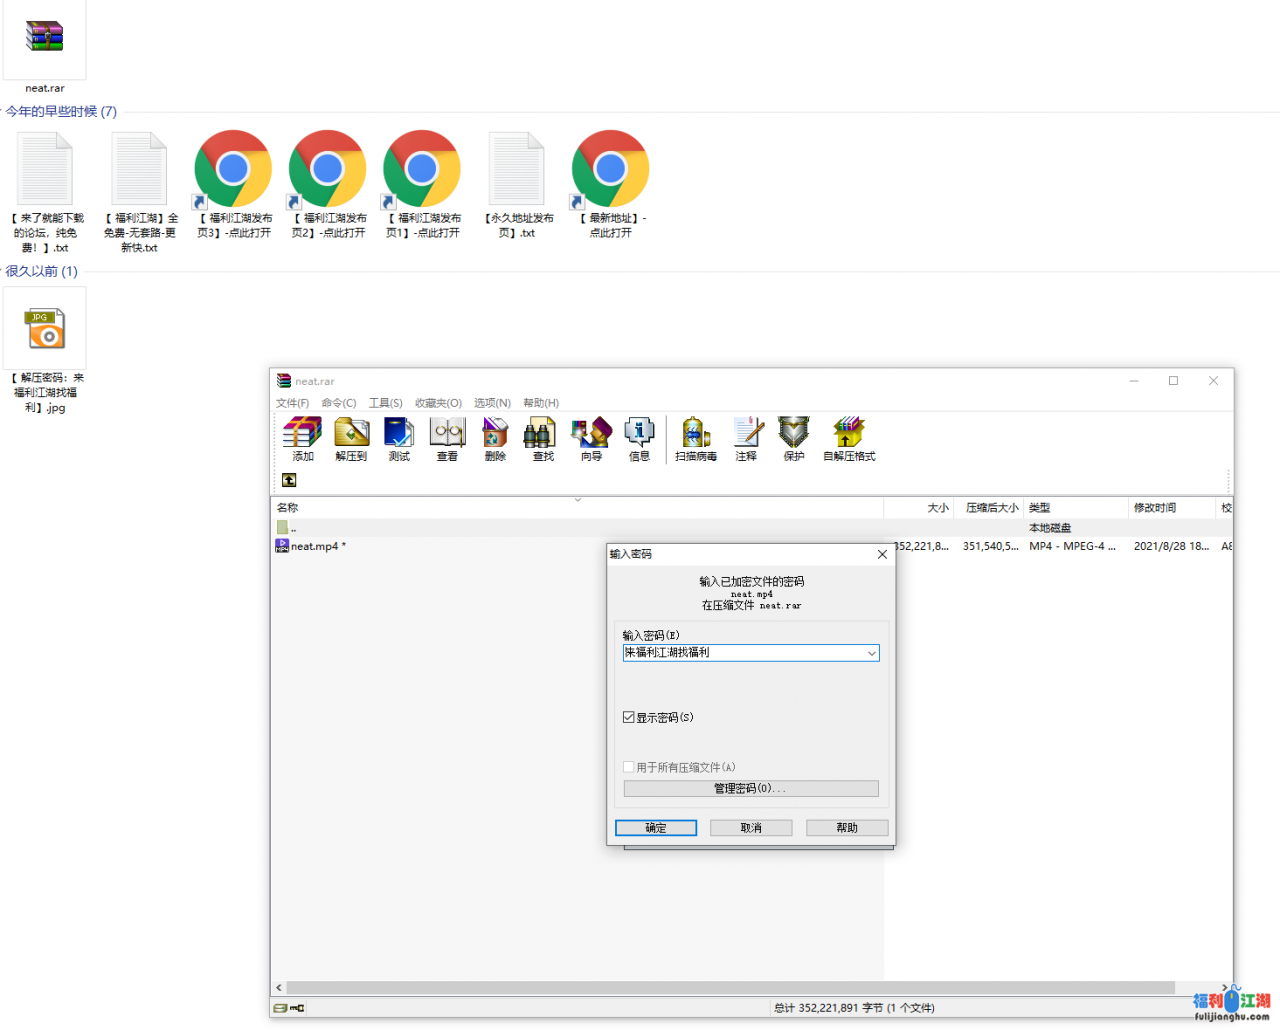This screenshot has height=1030, width=1280.
Task: Open the Options (选项) menu
Action: tap(492, 403)
